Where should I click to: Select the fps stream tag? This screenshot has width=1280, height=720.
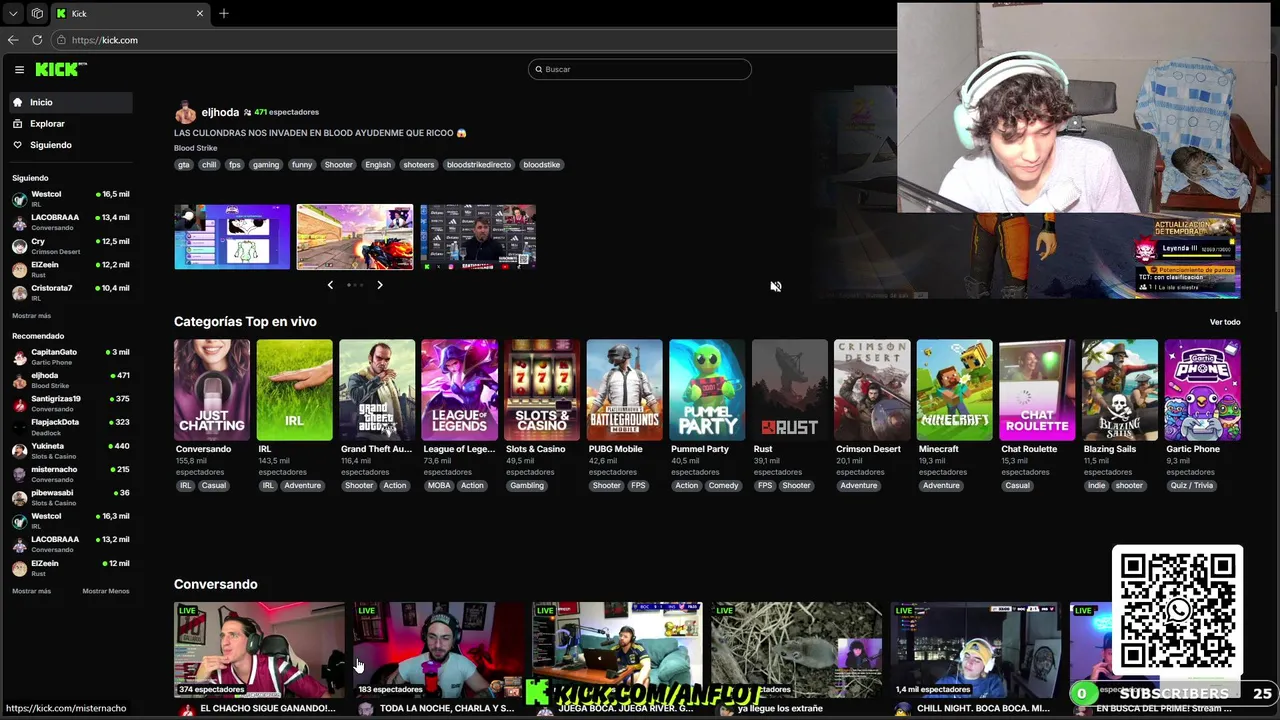click(x=234, y=165)
